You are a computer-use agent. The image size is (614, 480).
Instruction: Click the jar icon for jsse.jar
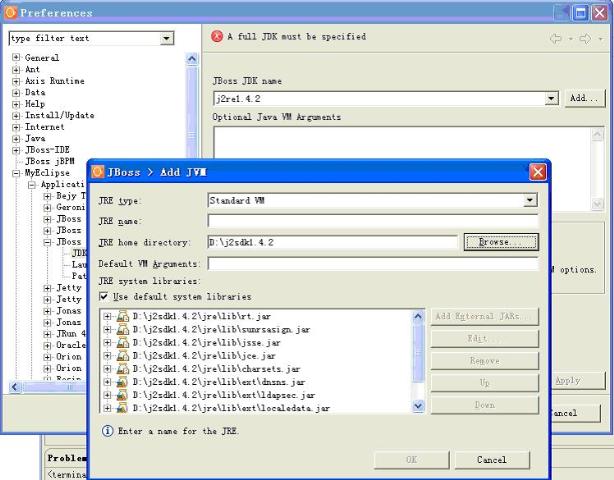pos(122,343)
